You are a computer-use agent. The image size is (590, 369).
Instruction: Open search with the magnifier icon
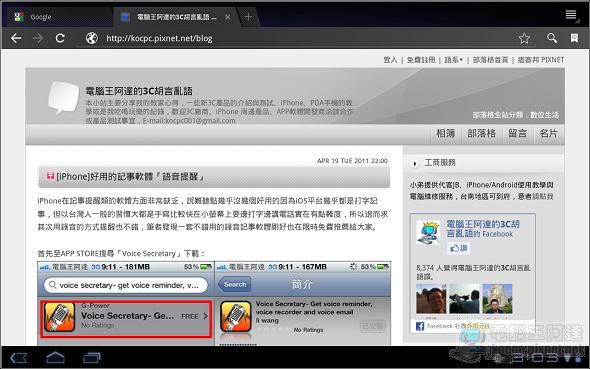pos(552,38)
